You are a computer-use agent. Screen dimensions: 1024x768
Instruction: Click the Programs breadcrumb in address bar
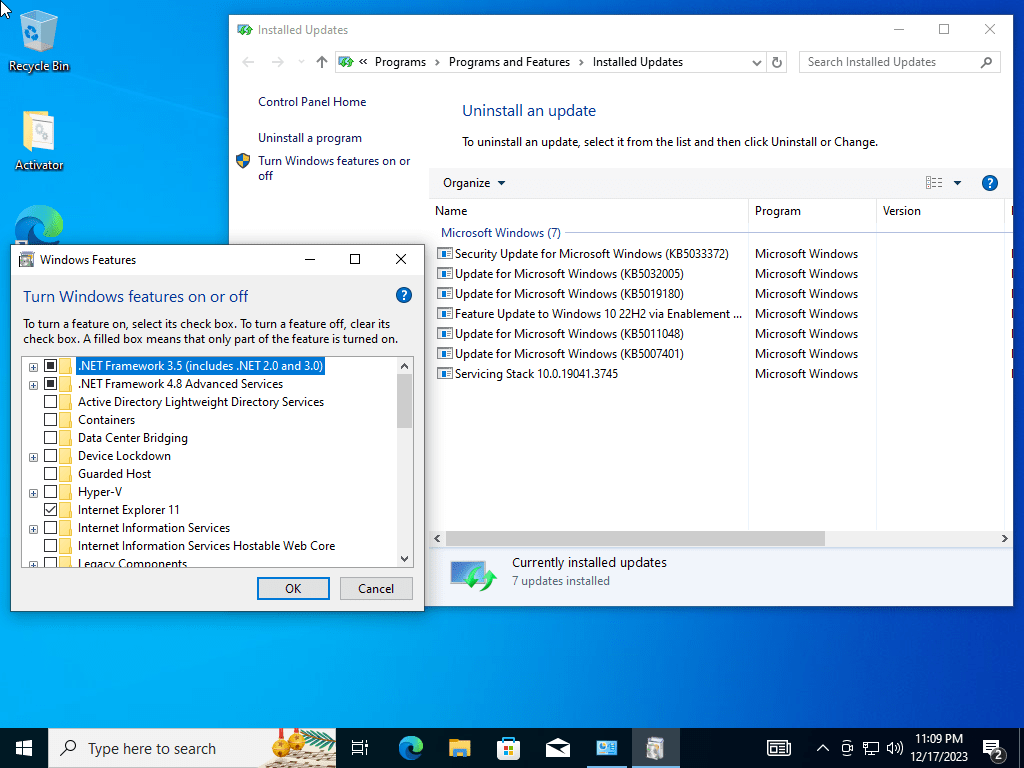pyautogui.click(x=400, y=62)
